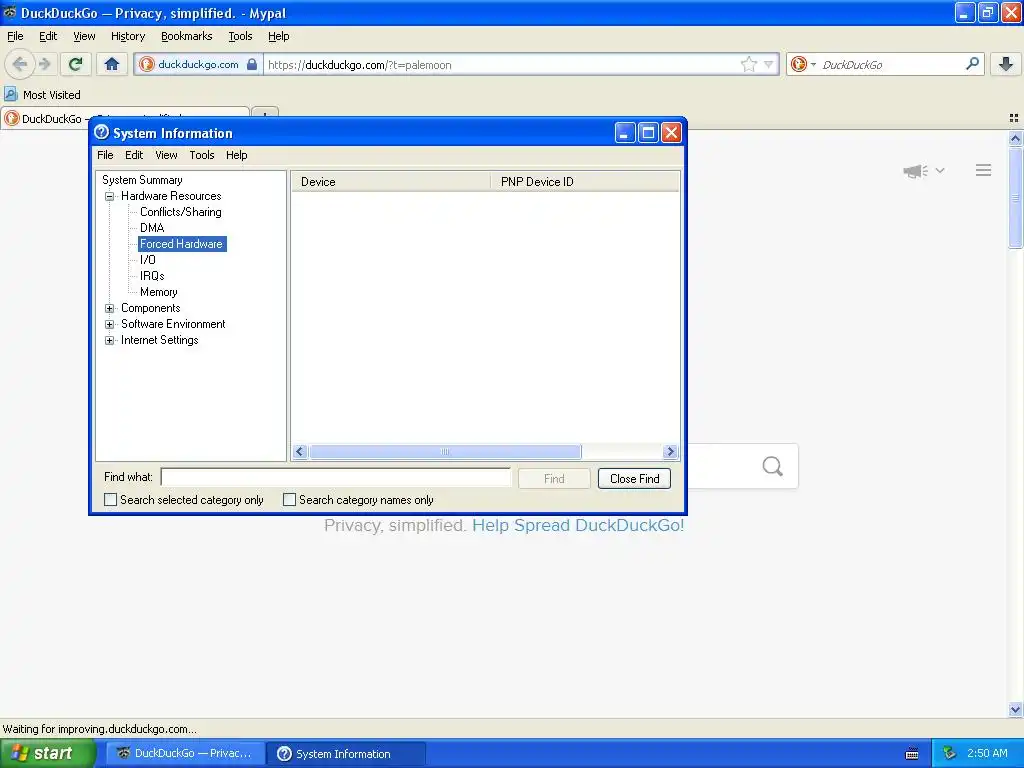Image resolution: width=1024 pixels, height=768 pixels.
Task: Click the network tray icon beside clock
Action: 950,753
